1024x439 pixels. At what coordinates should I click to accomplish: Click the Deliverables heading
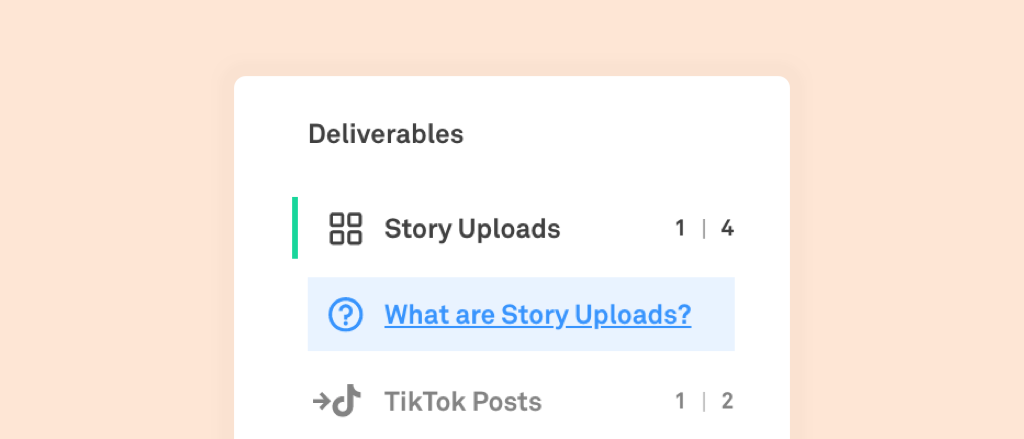tap(386, 134)
